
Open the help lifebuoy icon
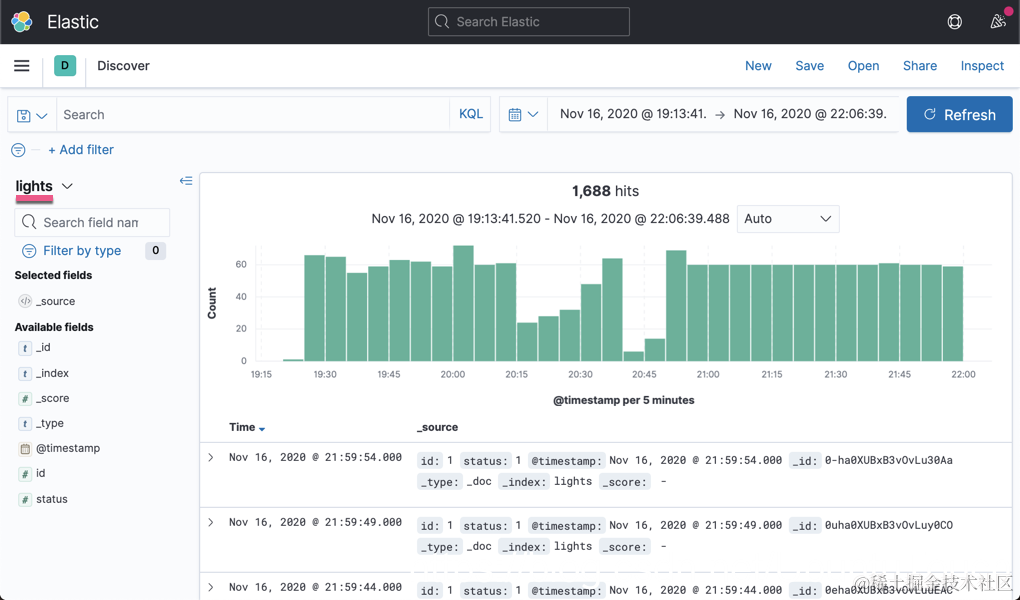[954, 21]
